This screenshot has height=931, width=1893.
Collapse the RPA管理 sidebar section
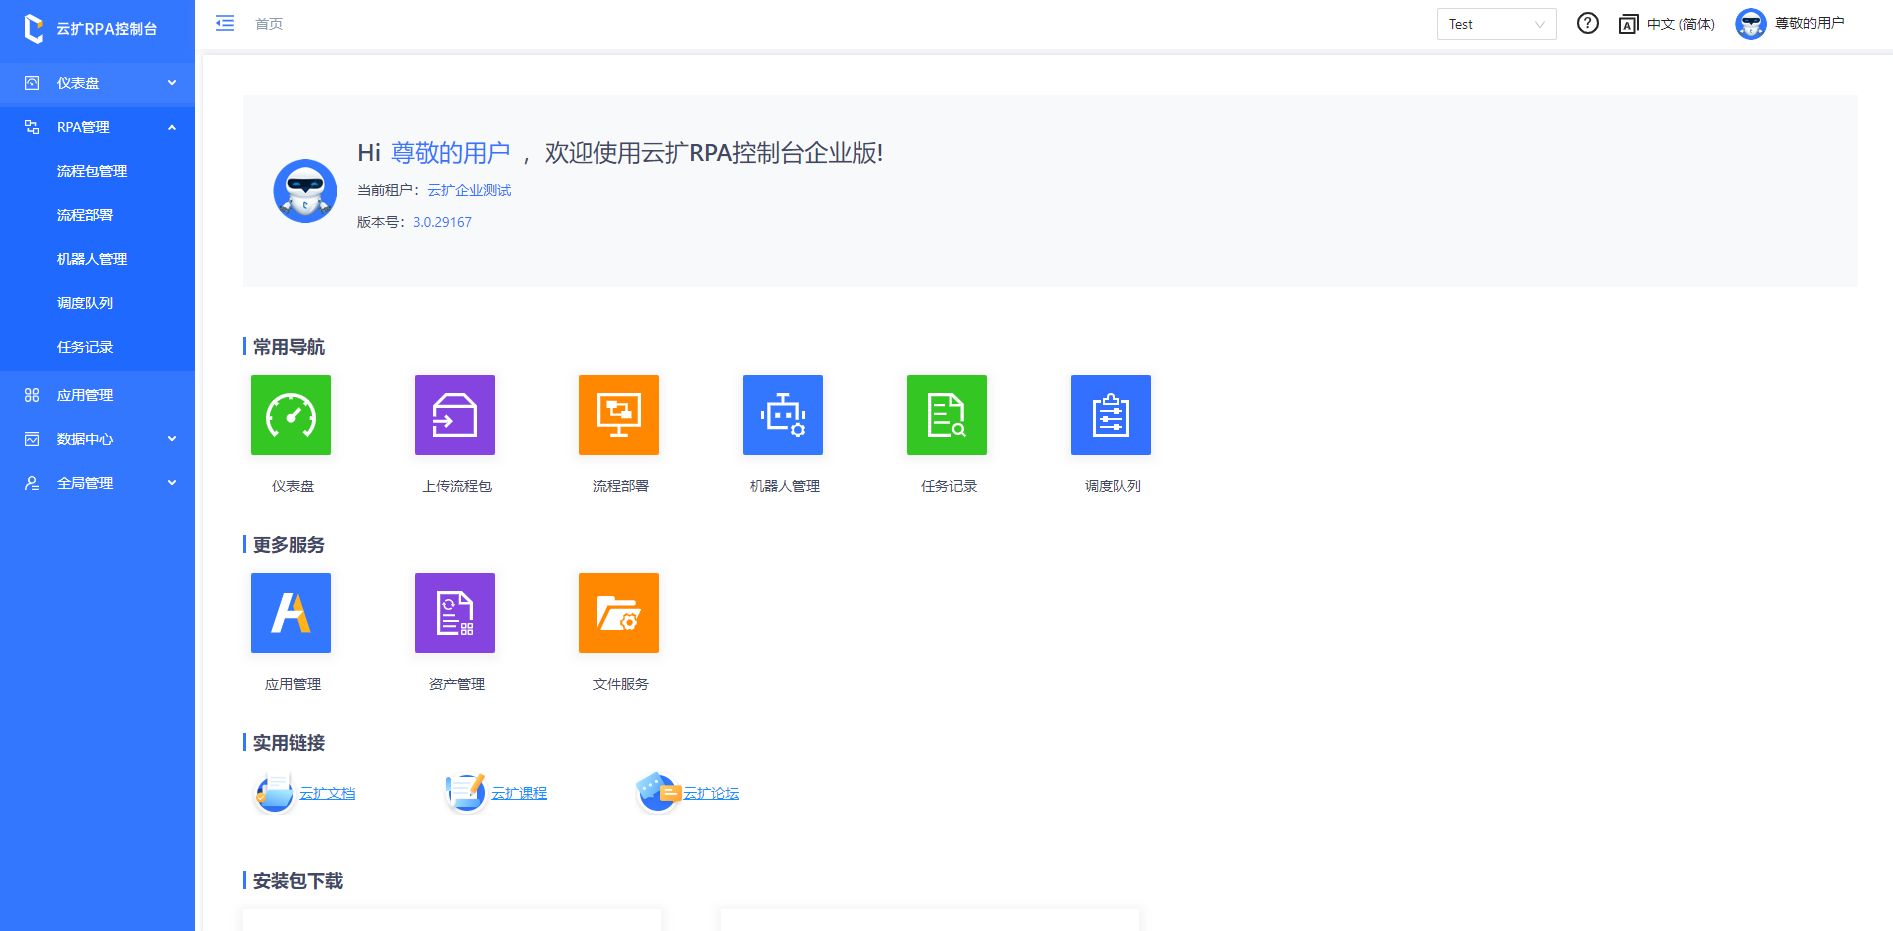(97, 127)
